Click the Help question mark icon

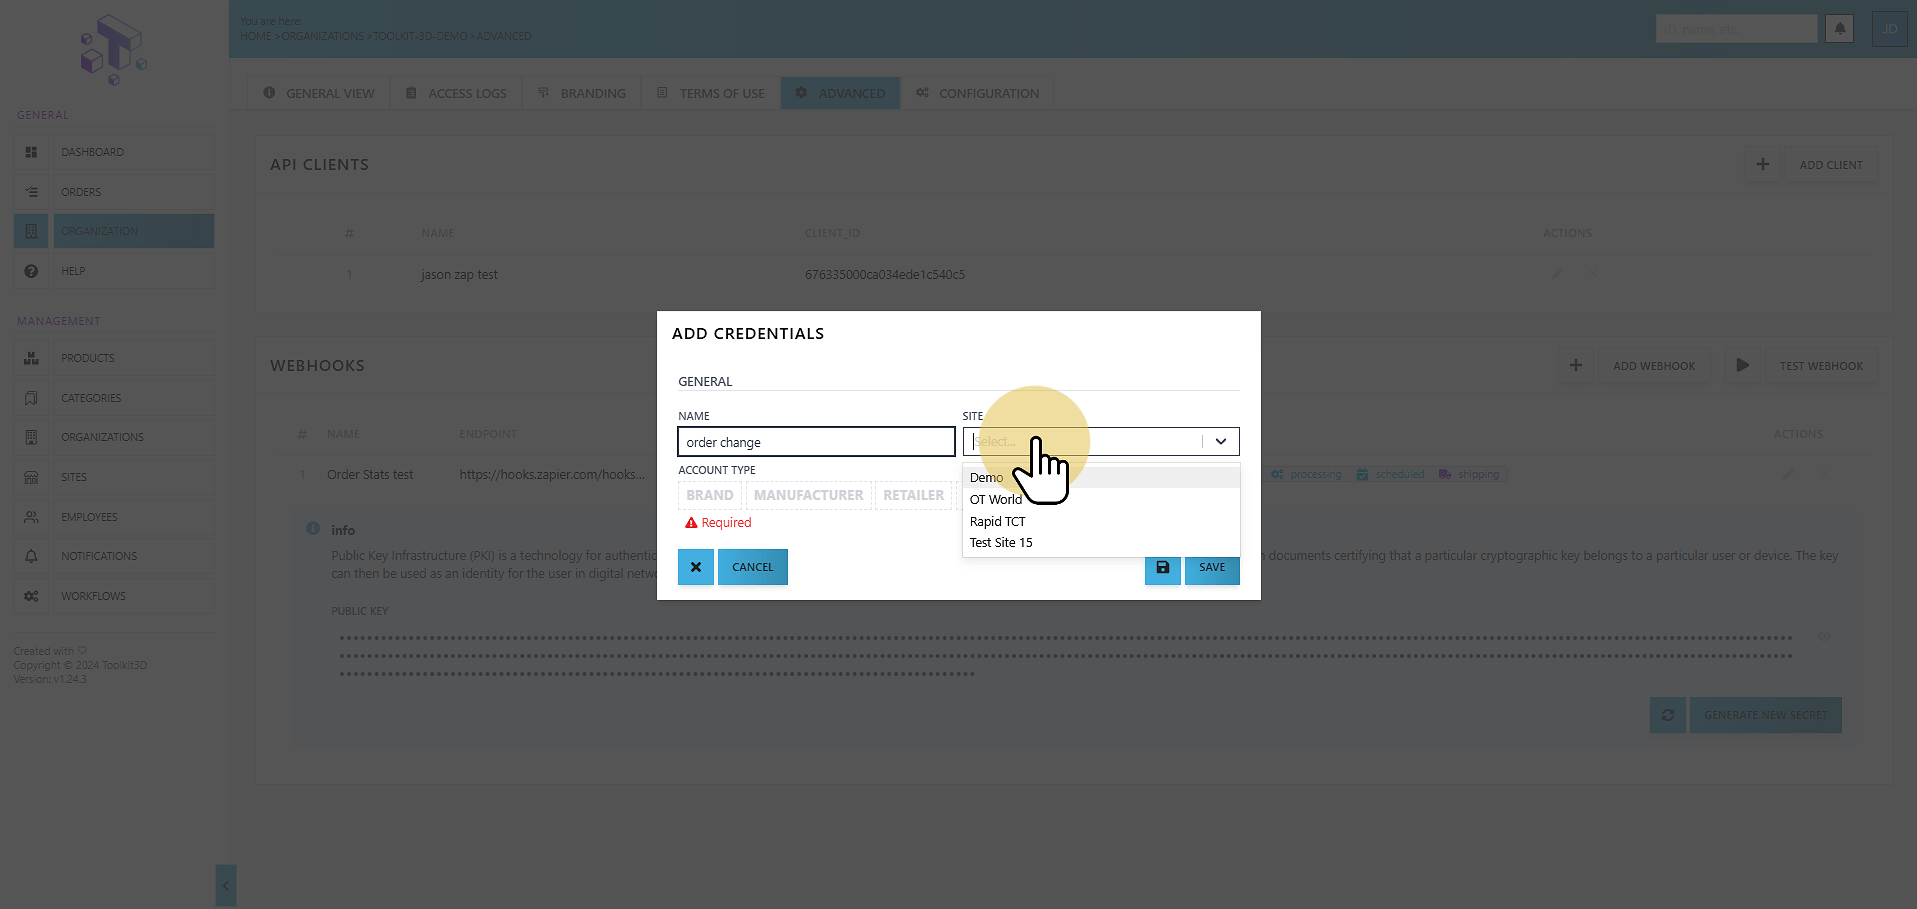pos(31,271)
